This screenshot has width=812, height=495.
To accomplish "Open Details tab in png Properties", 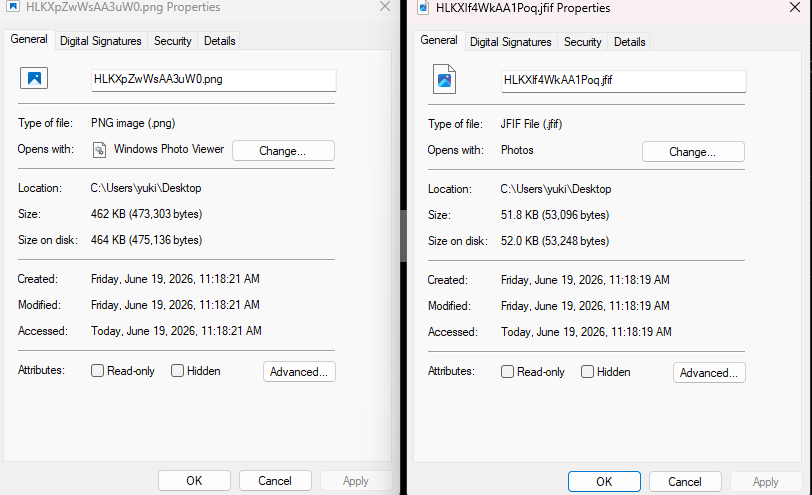I will (220, 41).
